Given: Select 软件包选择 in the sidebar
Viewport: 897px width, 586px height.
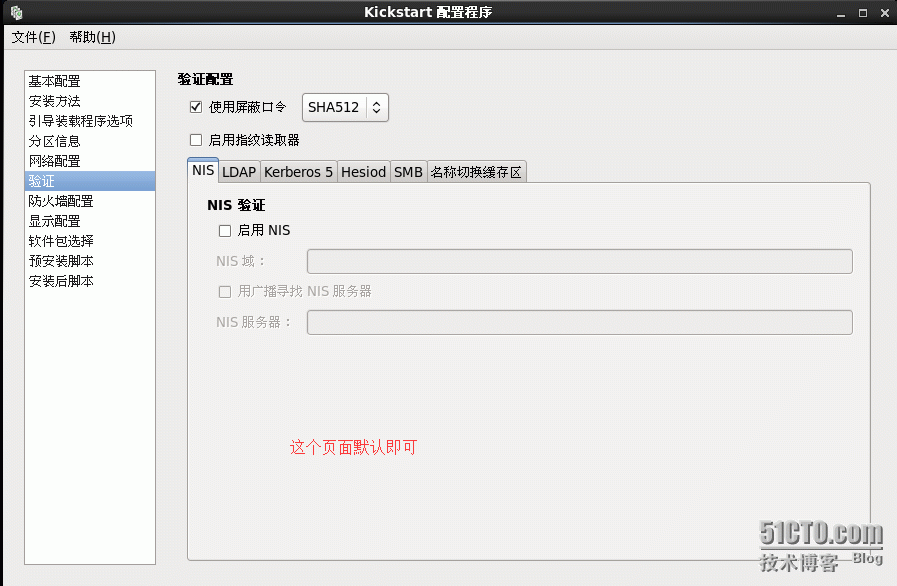Looking at the screenshot, I should click(x=90, y=241).
